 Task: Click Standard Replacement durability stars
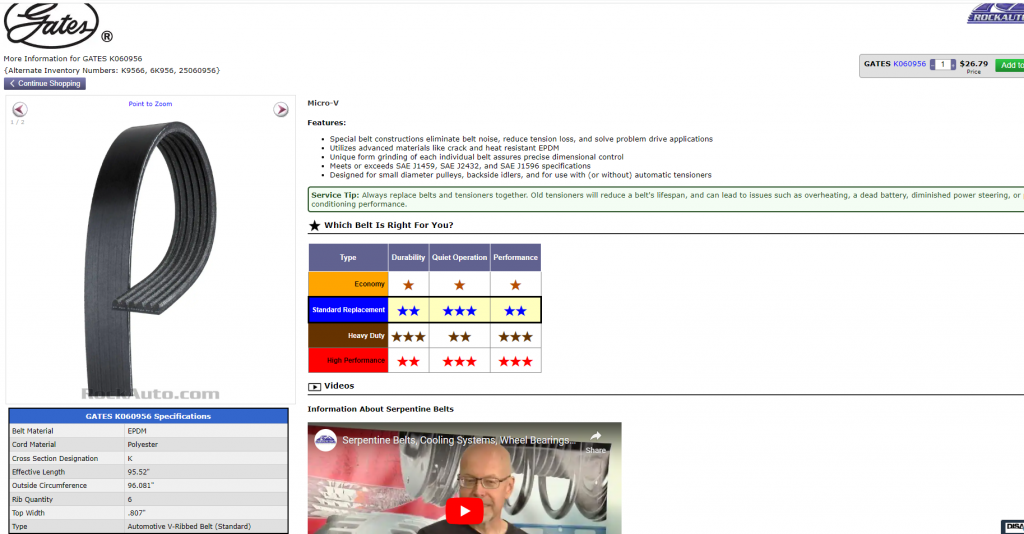click(408, 311)
